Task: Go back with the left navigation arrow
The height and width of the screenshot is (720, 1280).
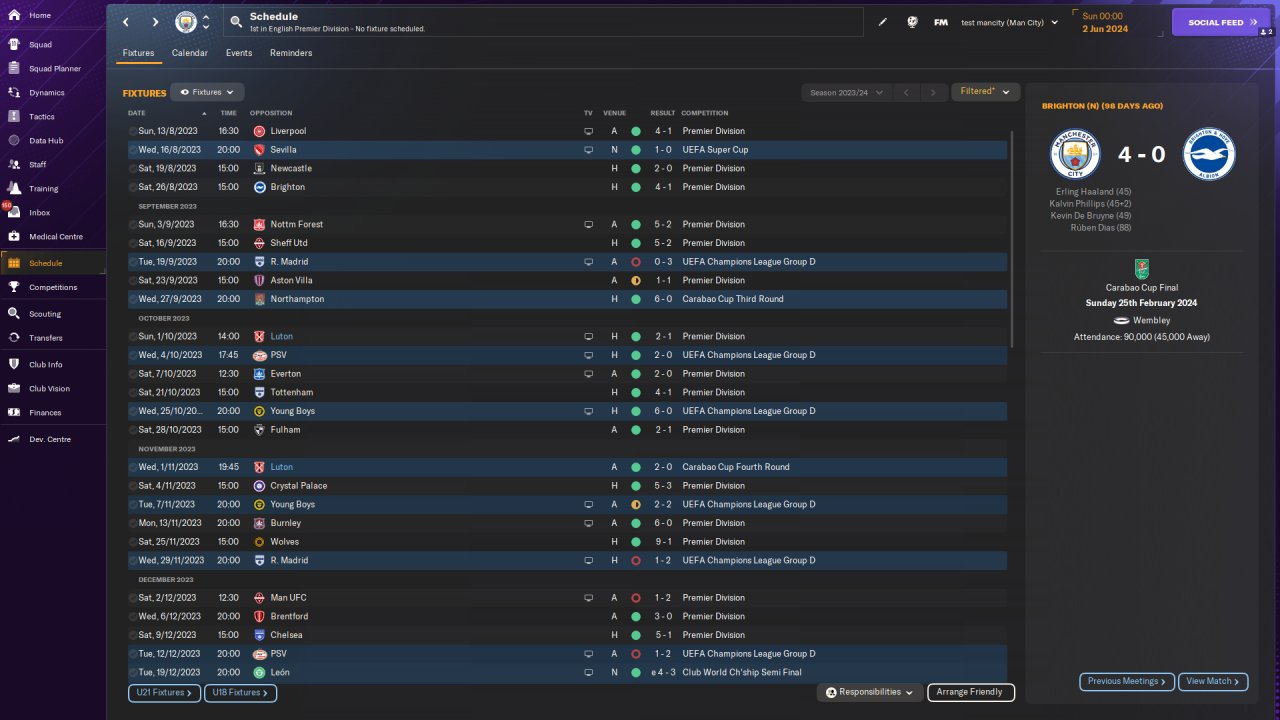Action: click(x=126, y=22)
